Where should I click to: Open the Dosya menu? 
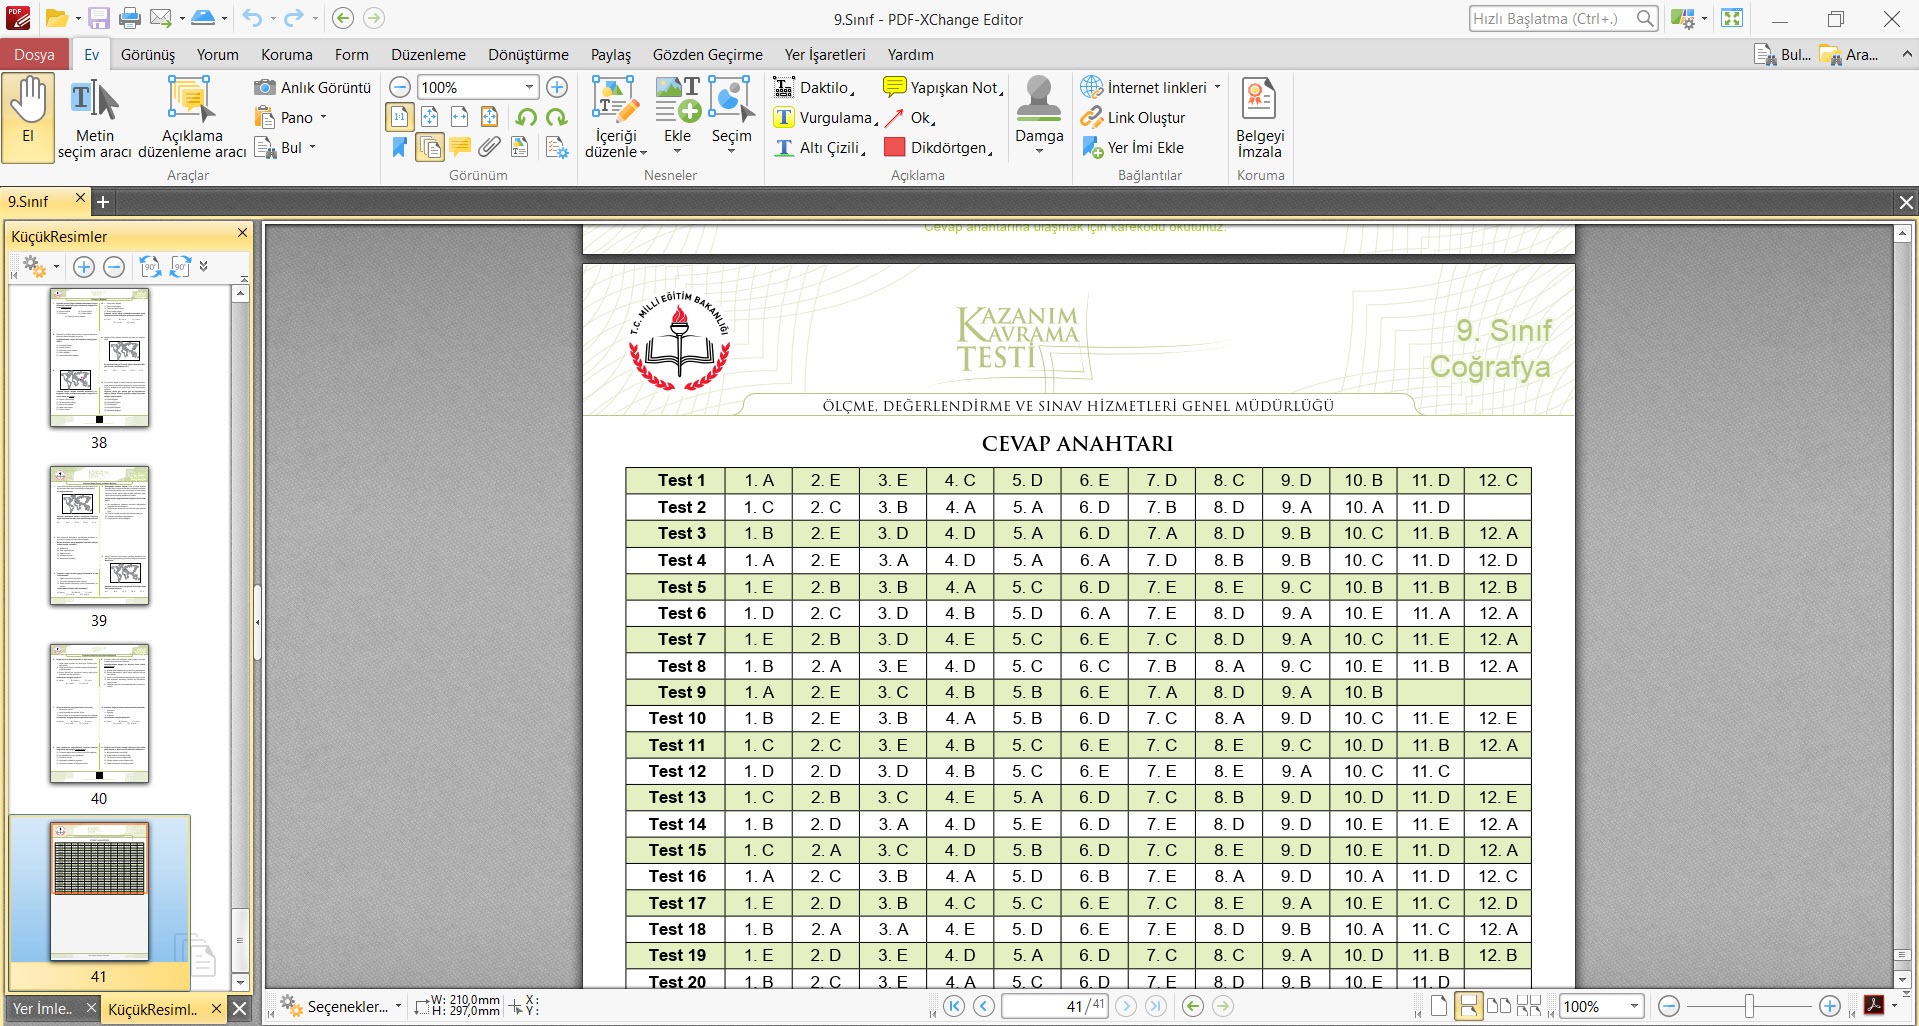pos(34,55)
